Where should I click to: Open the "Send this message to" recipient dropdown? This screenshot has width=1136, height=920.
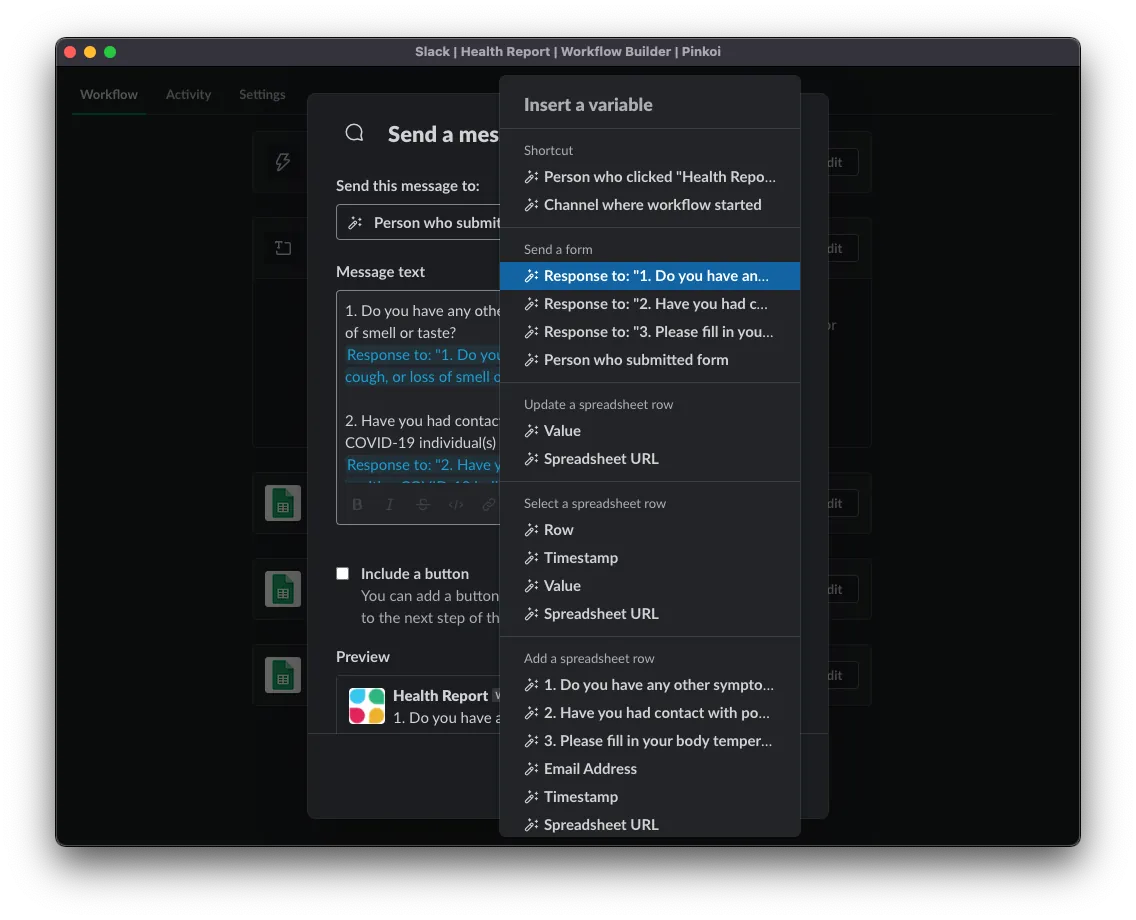click(x=420, y=223)
